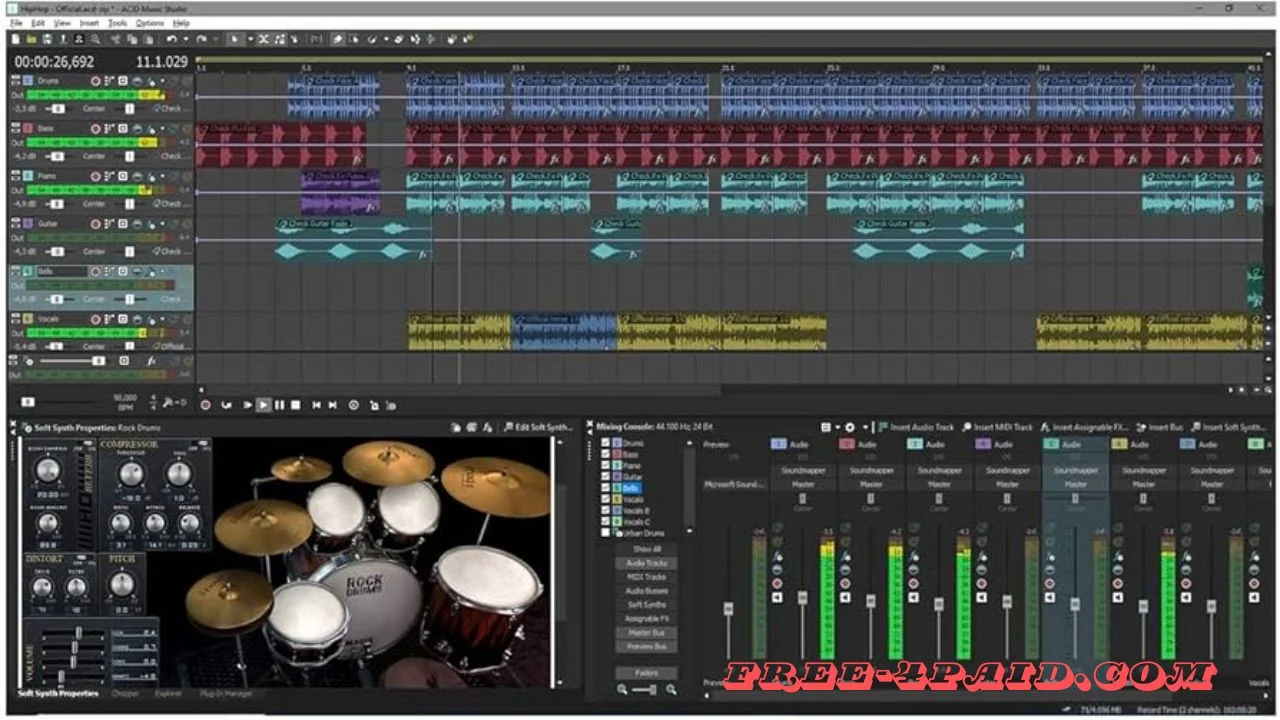The image size is (1280, 720).
Task: Click the New project toolbar icon
Action: coord(15,39)
